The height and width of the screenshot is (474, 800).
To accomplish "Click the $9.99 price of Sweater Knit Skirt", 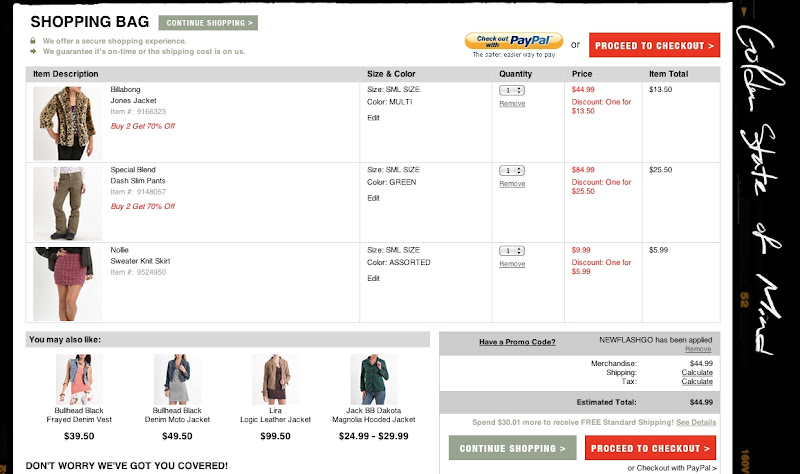I will tap(581, 250).
